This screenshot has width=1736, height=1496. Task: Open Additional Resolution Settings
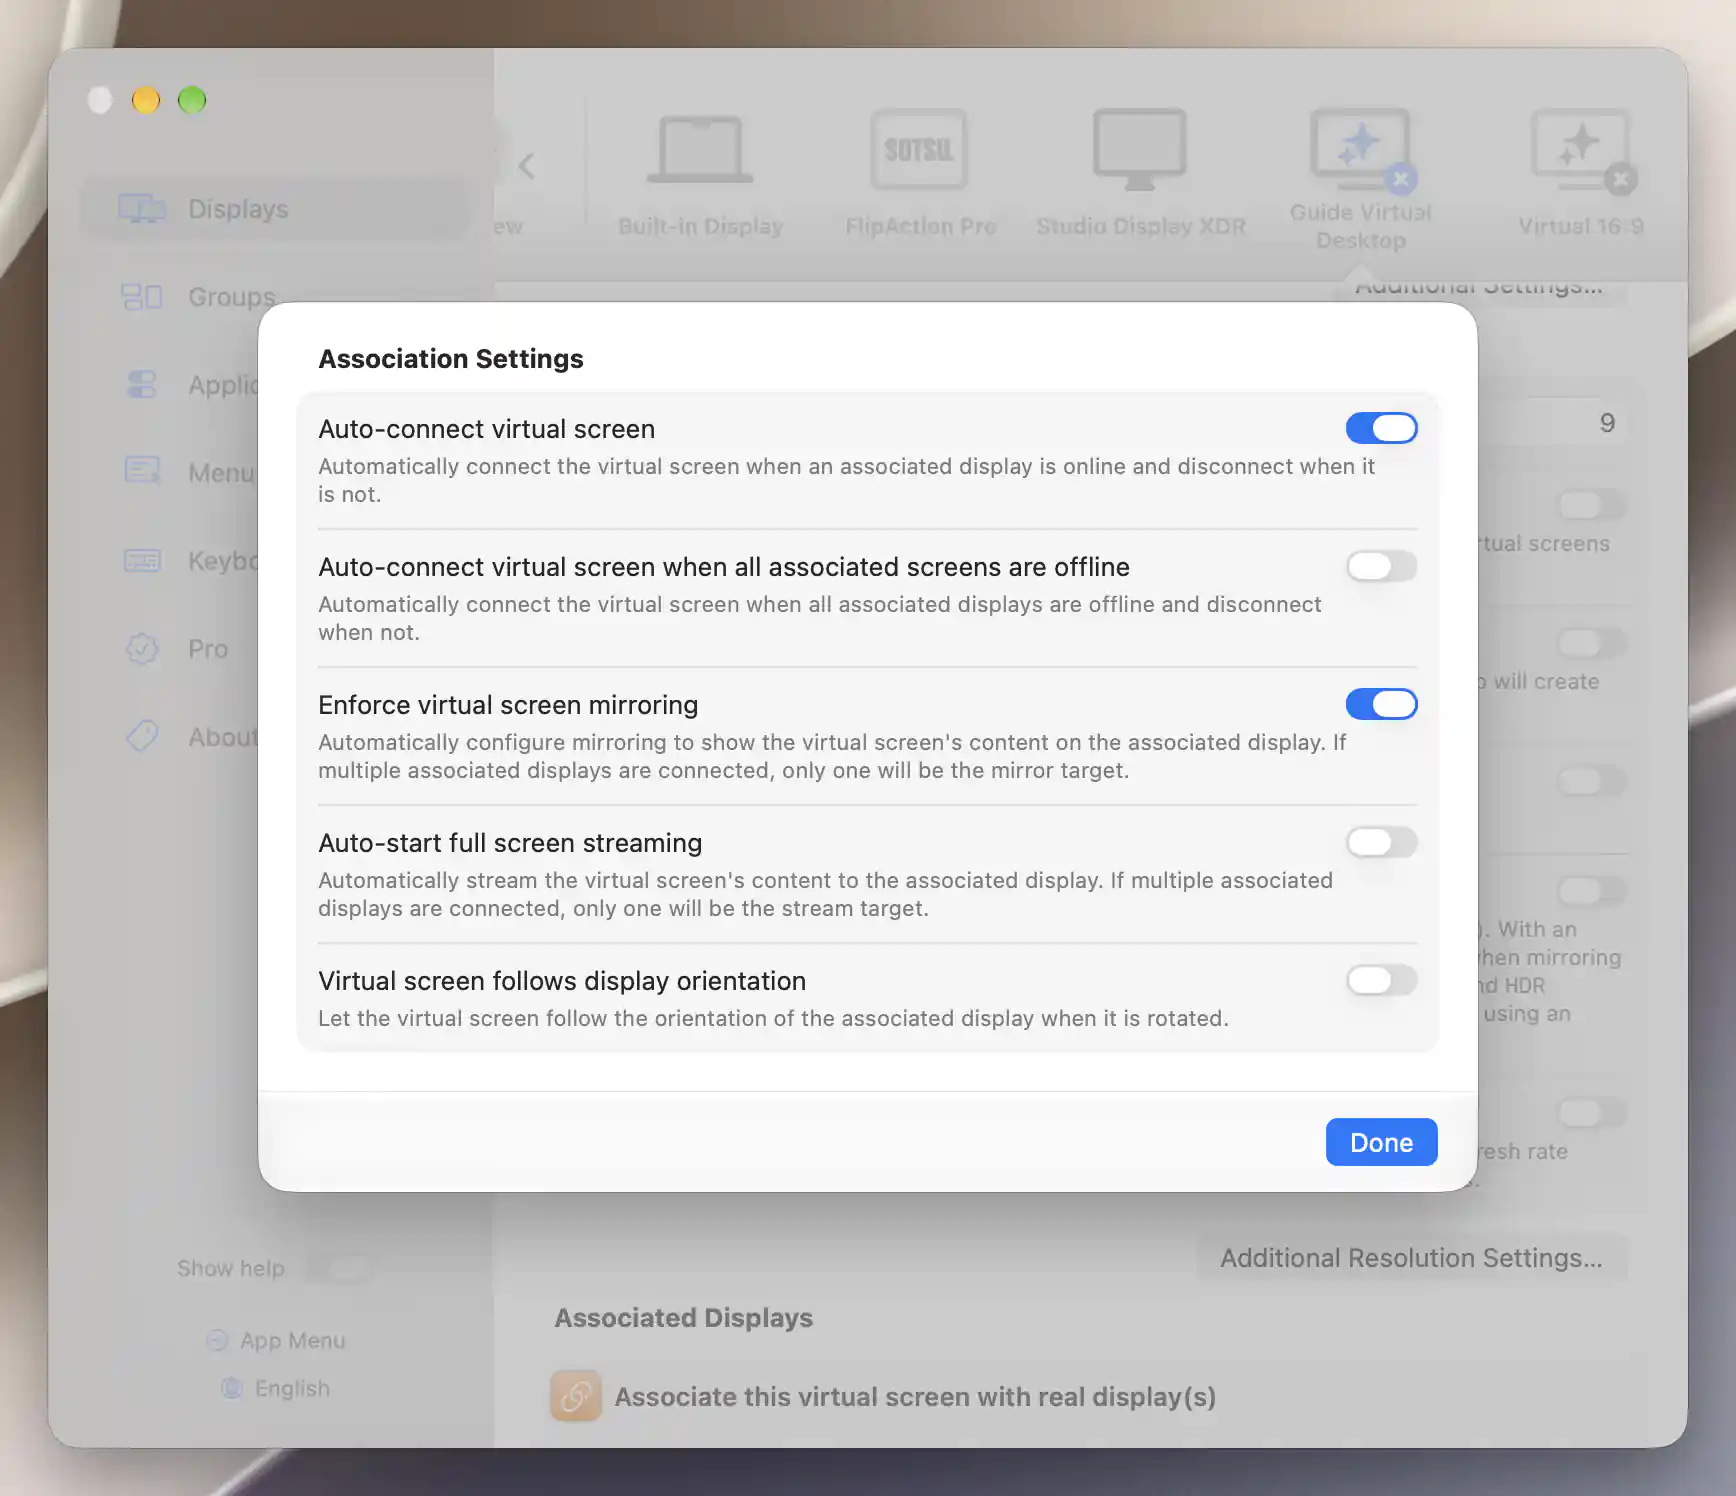1411,1258
